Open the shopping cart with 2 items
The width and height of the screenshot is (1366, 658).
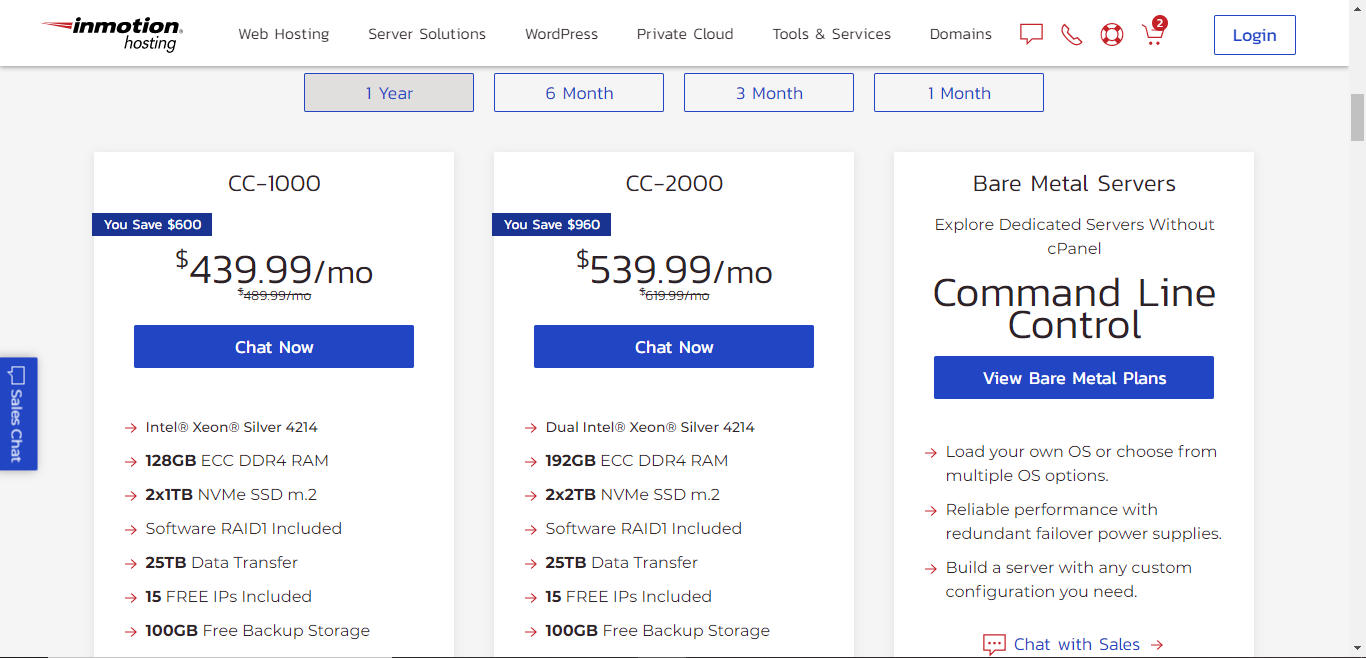pyautogui.click(x=1154, y=31)
